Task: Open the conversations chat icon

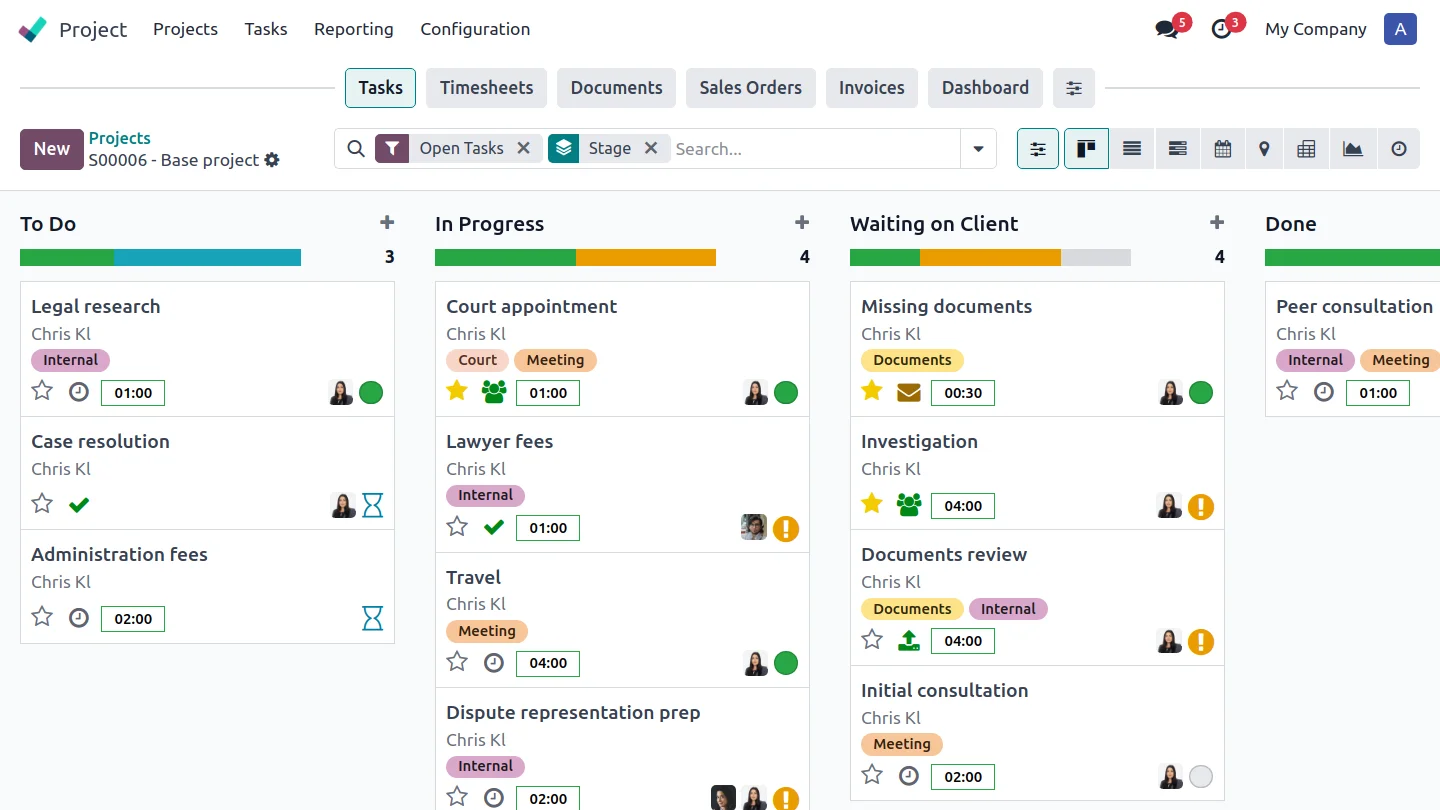Action: click(x=1166, y=29)
